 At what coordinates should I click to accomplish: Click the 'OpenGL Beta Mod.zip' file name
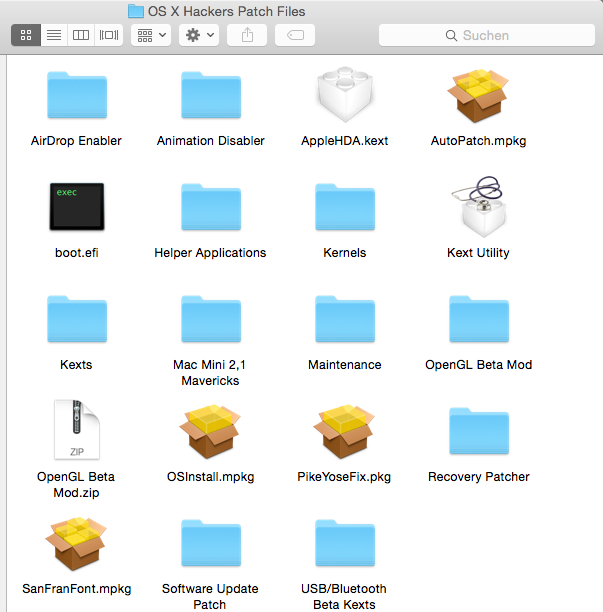tap(76, 484)
